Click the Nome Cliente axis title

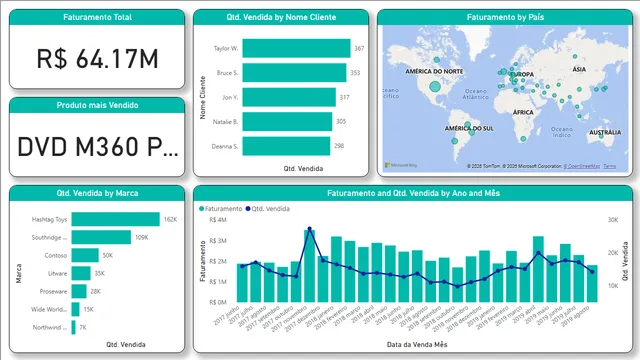pos(202,98)
